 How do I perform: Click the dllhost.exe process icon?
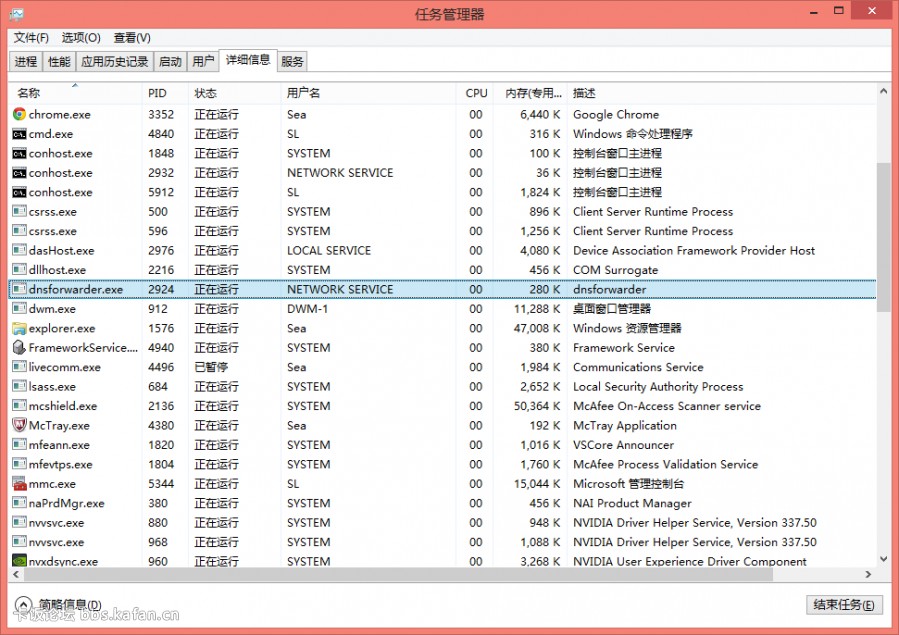(x=19, y=270)
